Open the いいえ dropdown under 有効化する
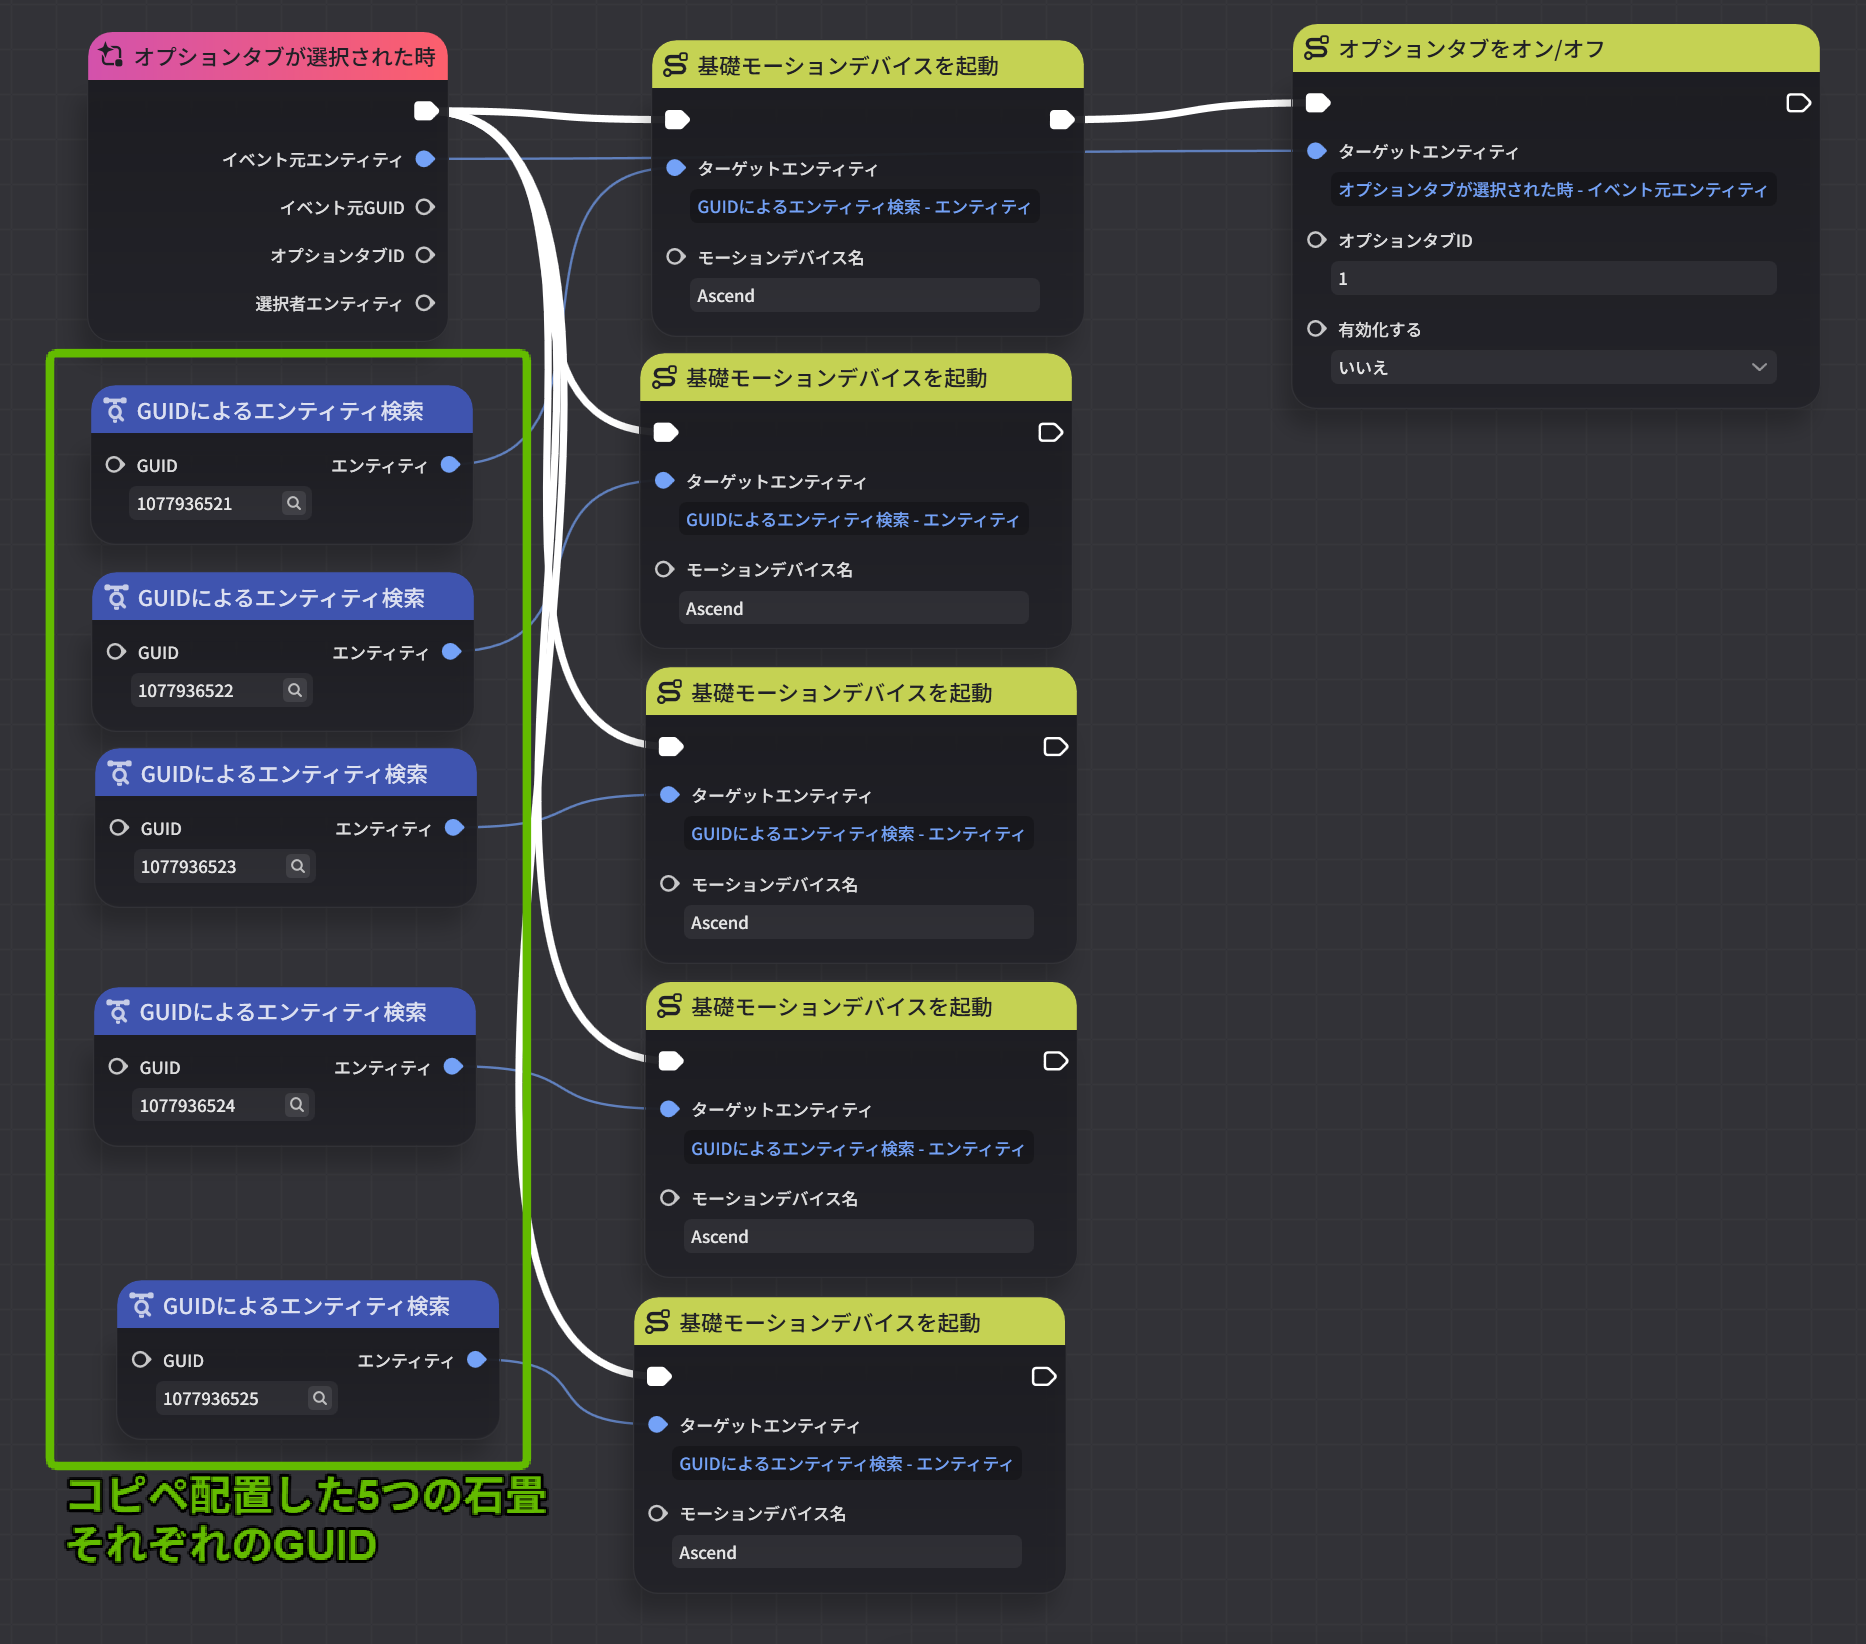Image resolution: width=1866 pixels, height=1644 pixels. click(x=1552, y=367)
